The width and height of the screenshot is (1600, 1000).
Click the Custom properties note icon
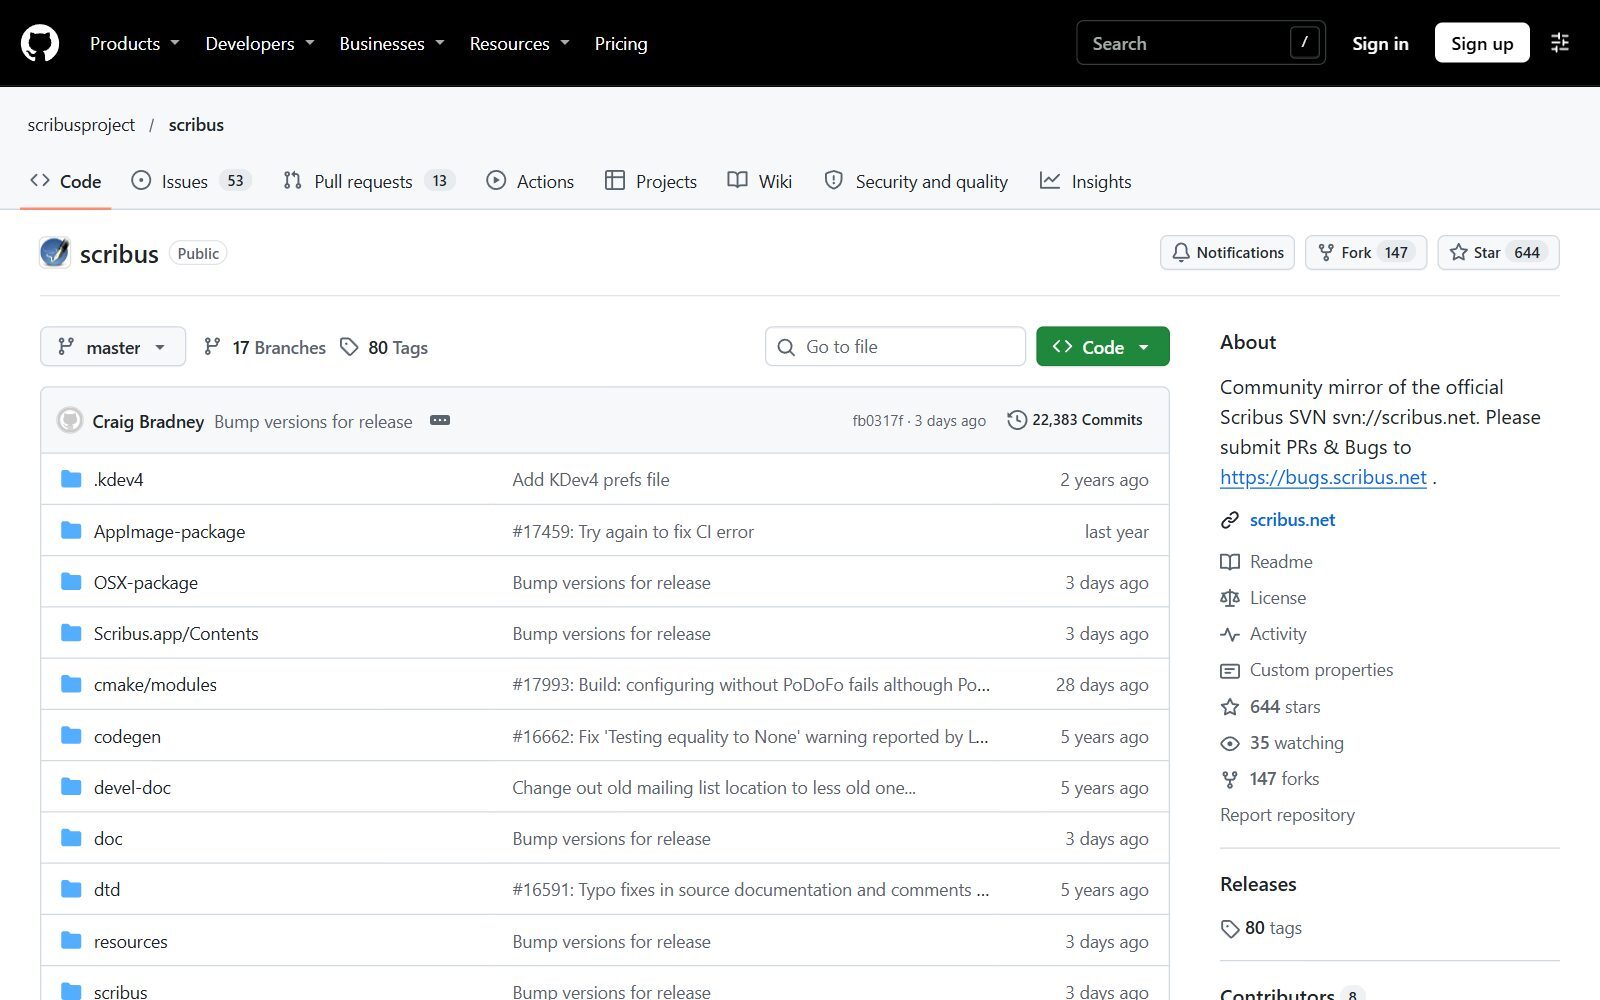point(1230,670)
